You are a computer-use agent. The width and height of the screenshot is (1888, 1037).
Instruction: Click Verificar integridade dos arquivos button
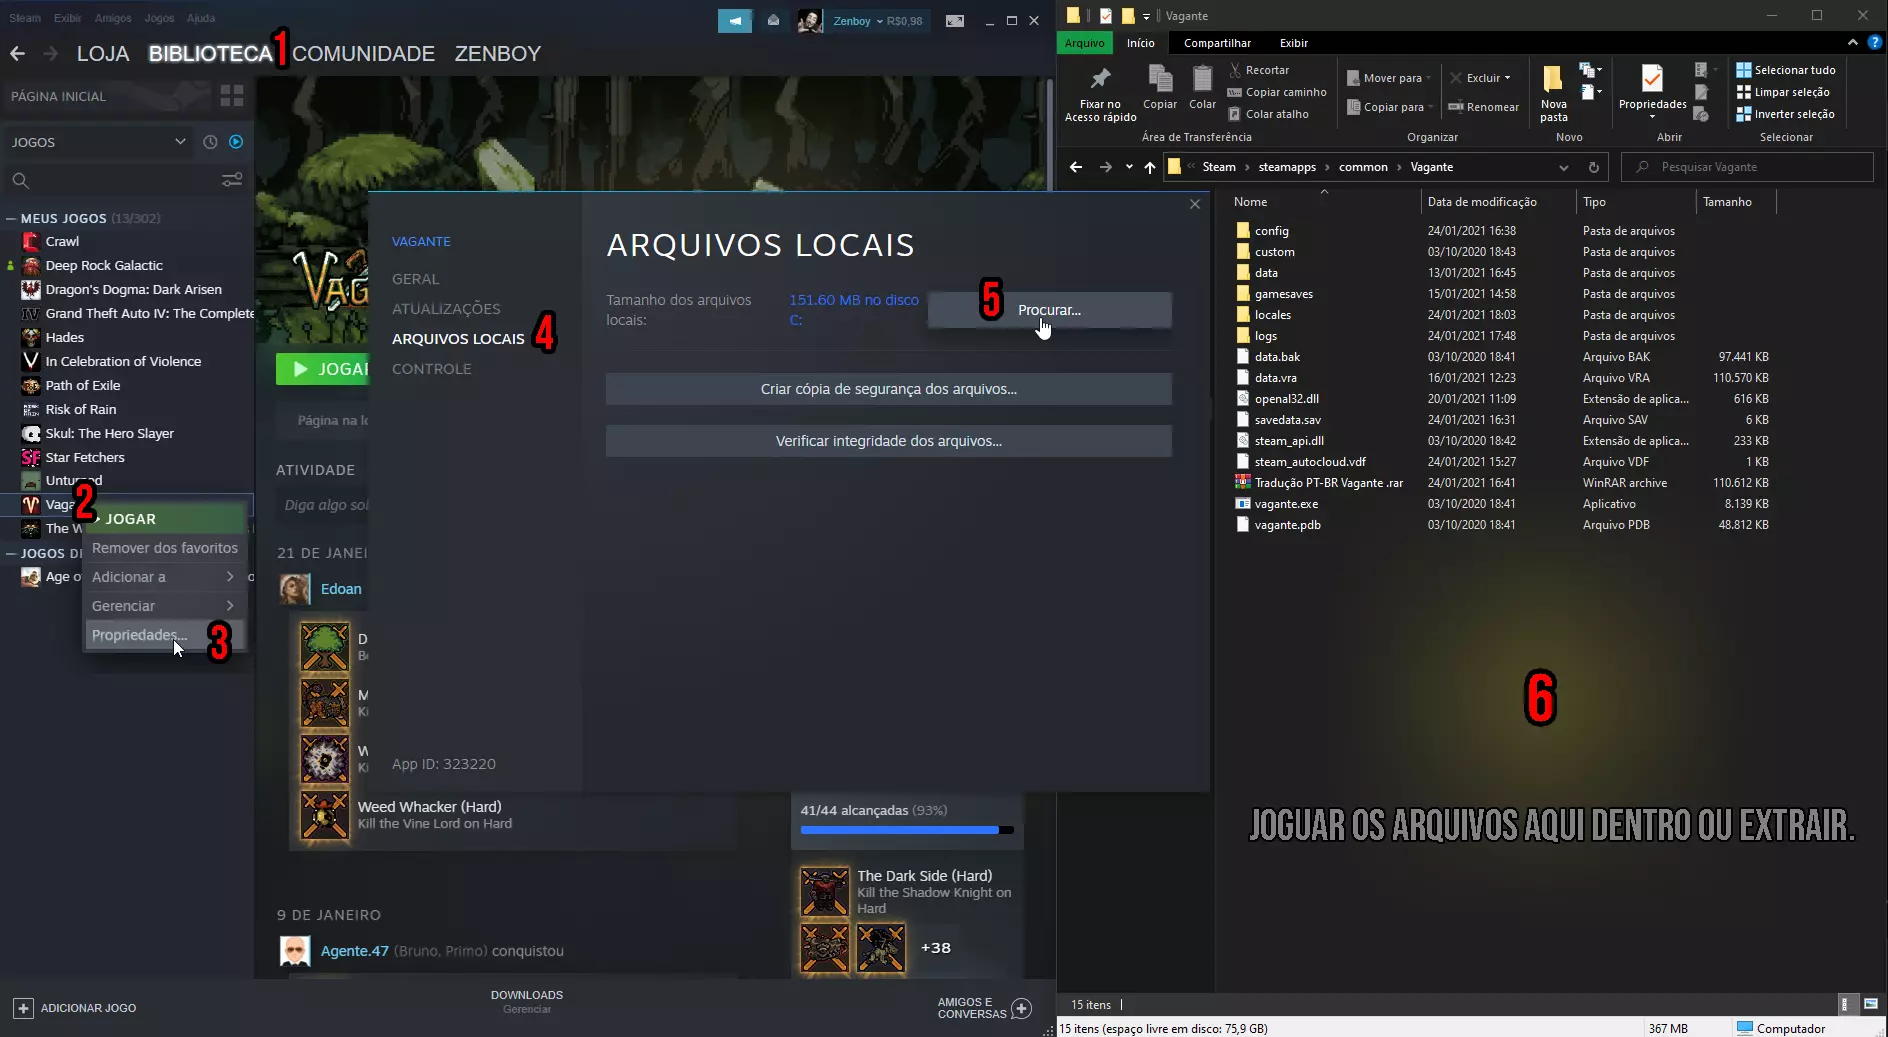888,441
